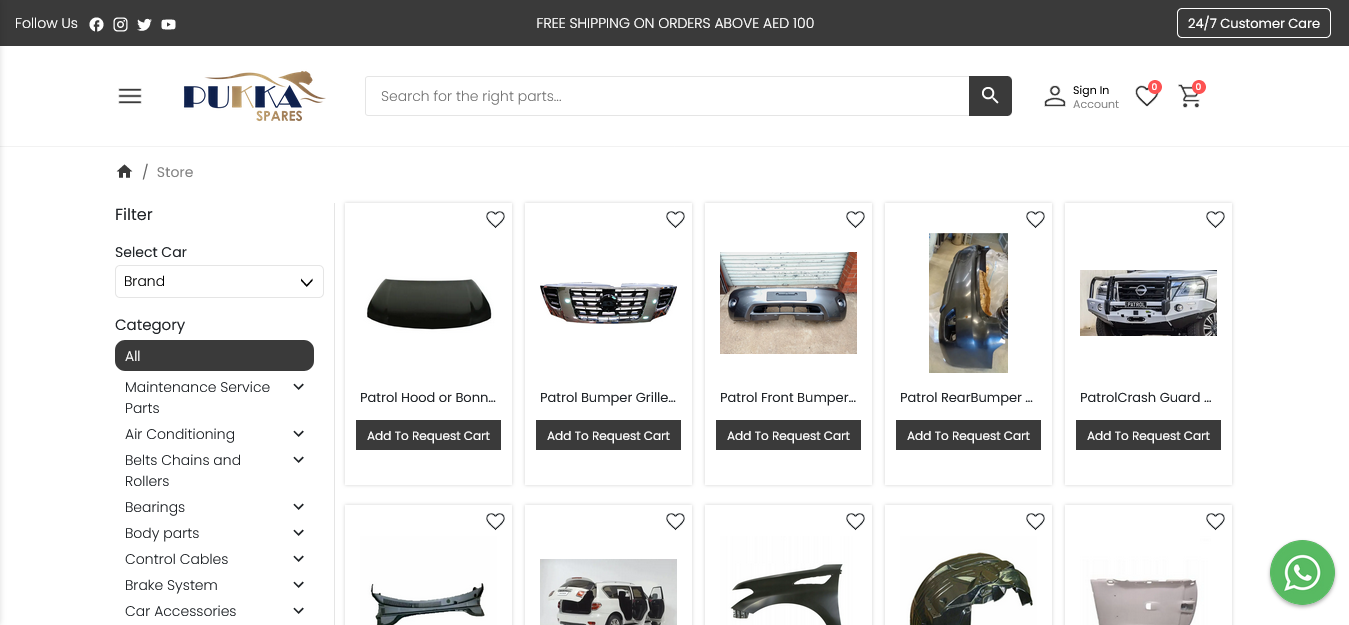Open the Facebook page icon
Screen dimensions: 1349x625
96,24
